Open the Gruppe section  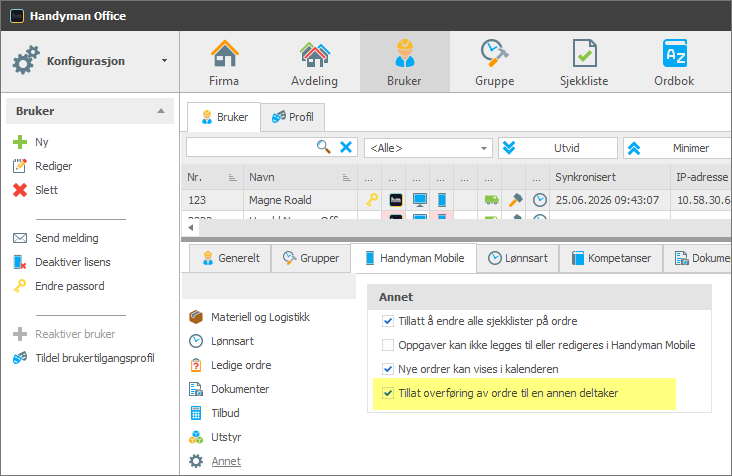click(x=494, y=63)
